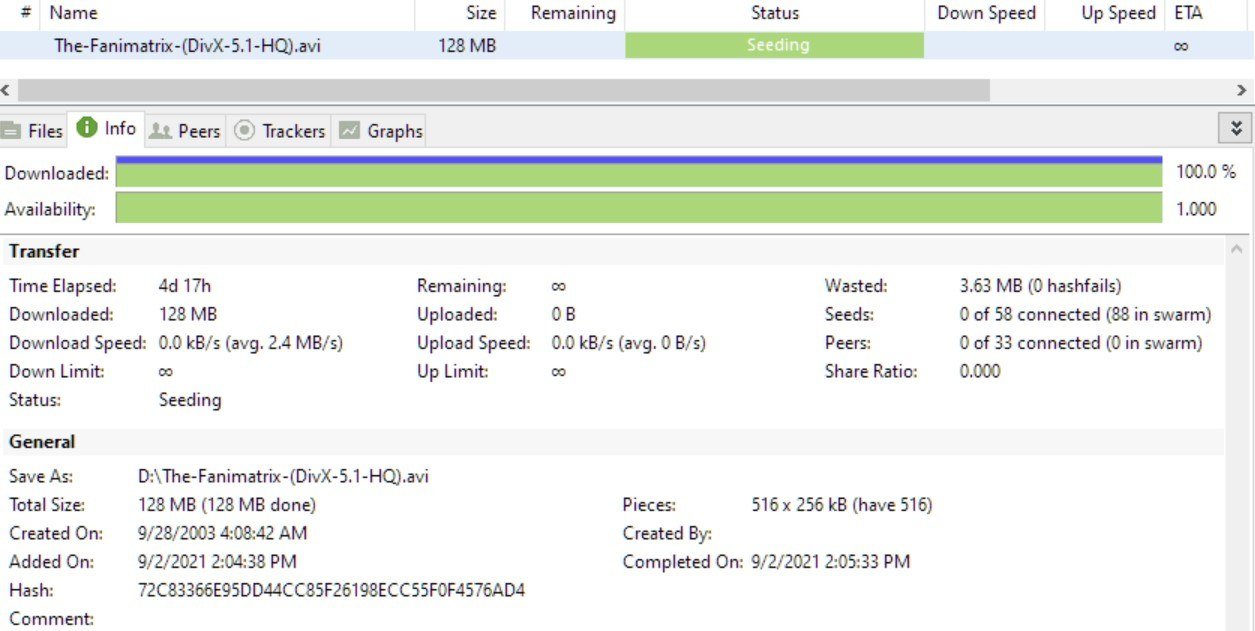Sort by the Size column header
Screen dimensions: 1255x631
[480, 14]
